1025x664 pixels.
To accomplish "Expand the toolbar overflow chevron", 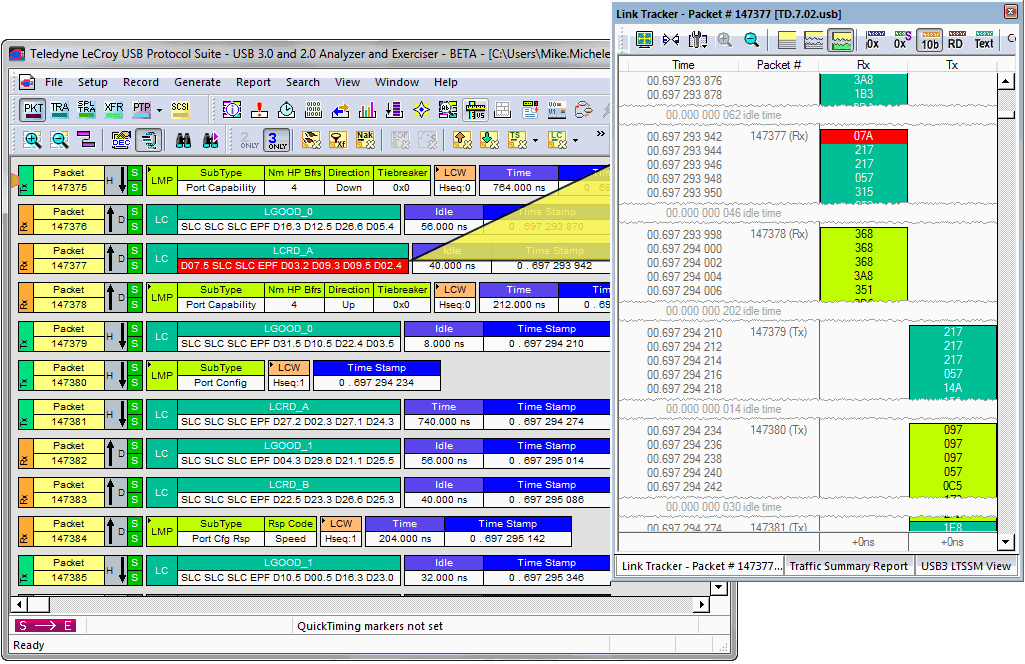I will tap(600, 134).
